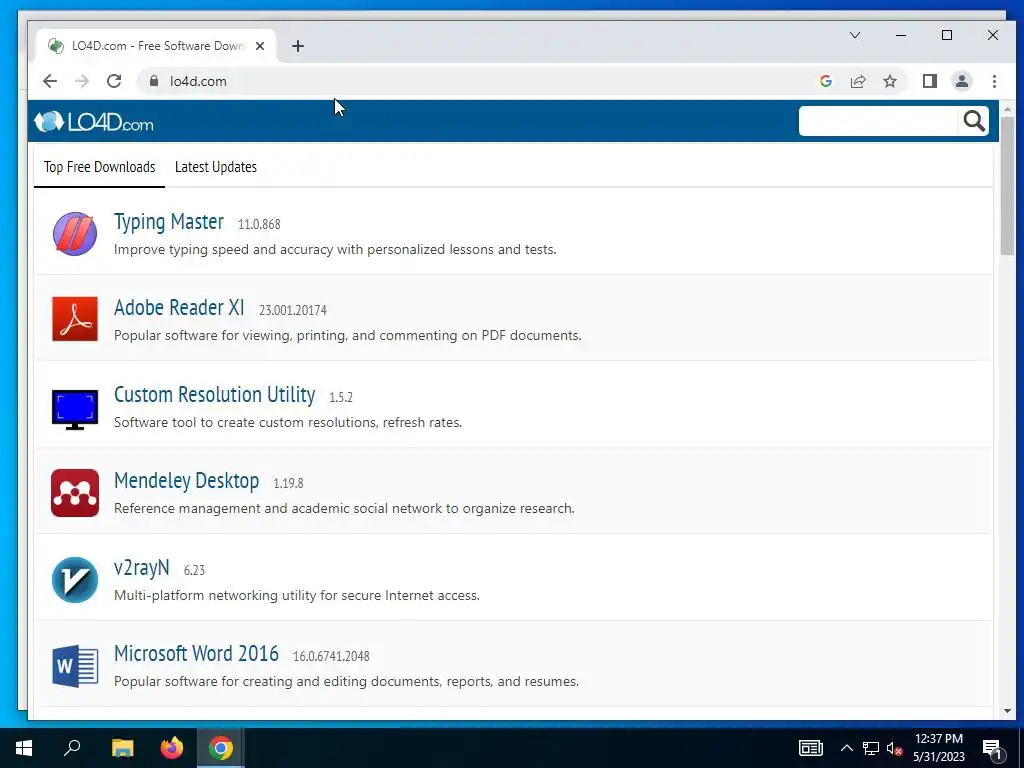Click the taskbar search magnifier
The height and width of the screenshot is (768, 1024).
(x=72, y=748)
